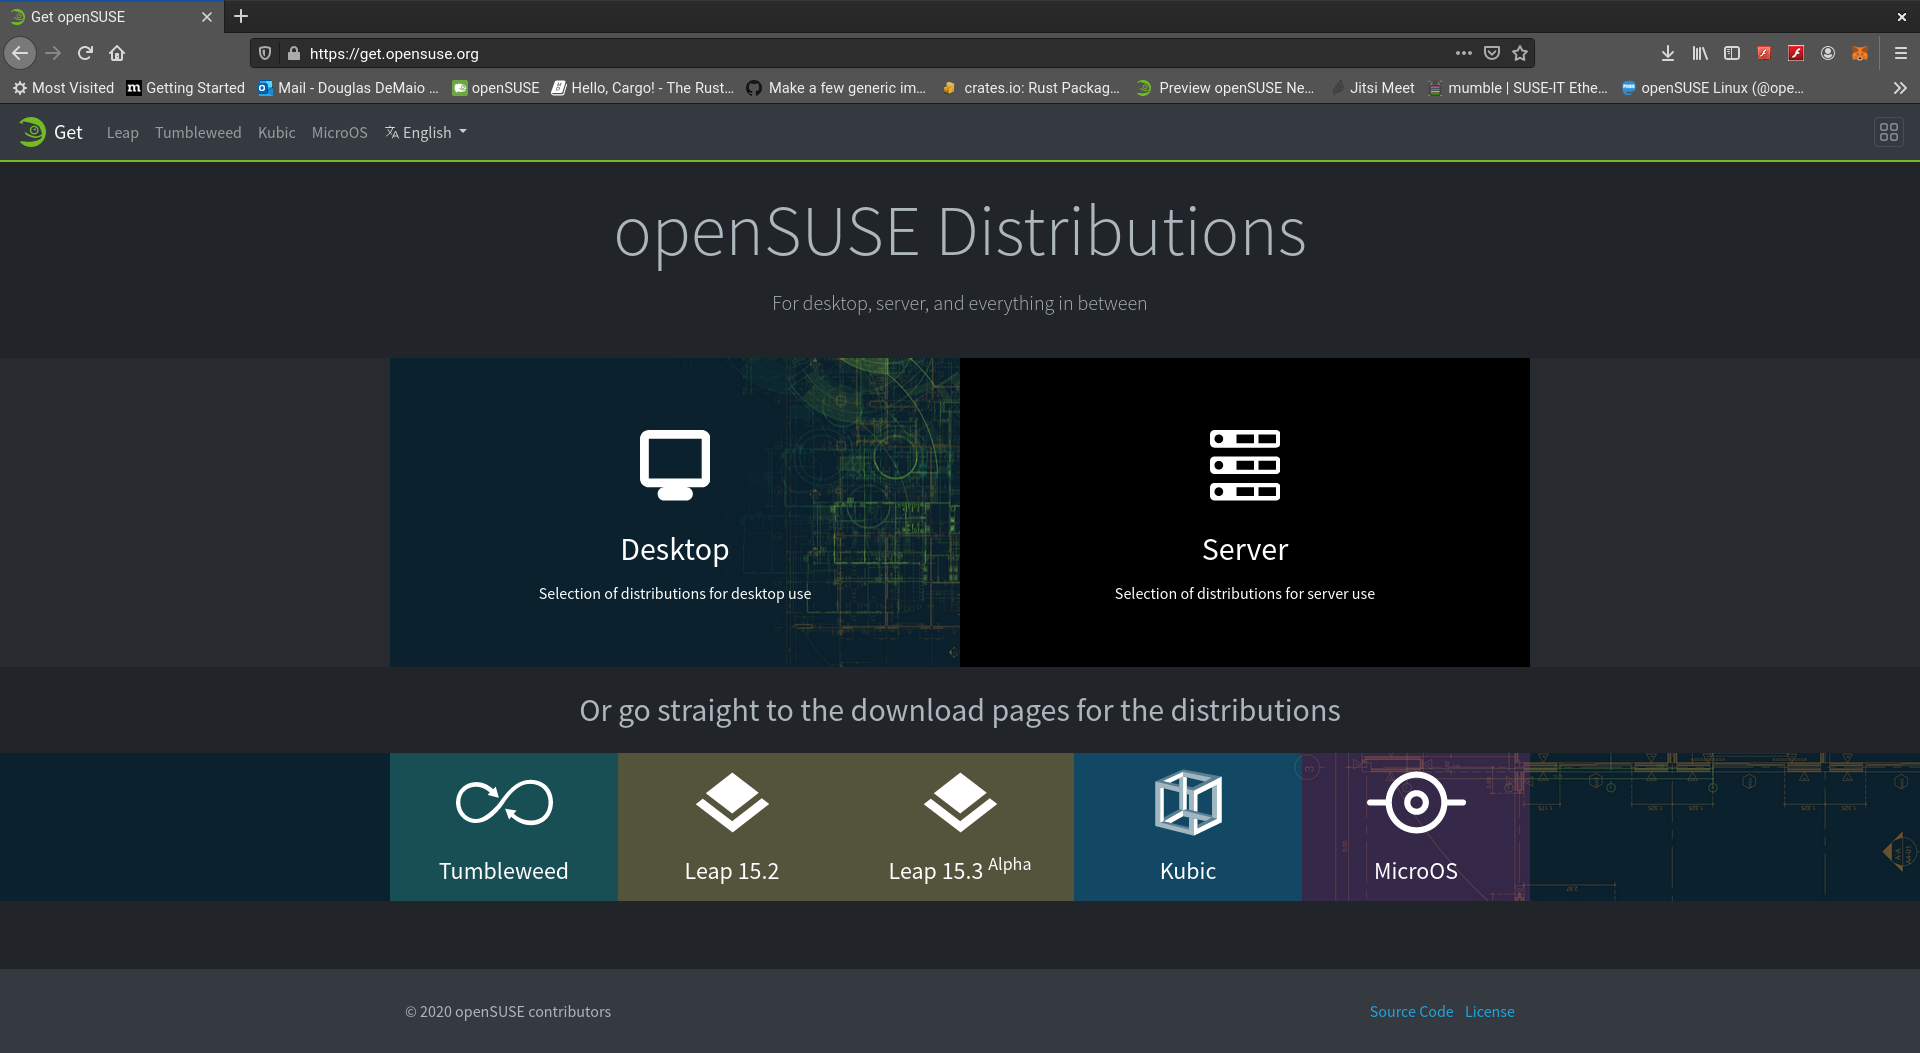Go to the browser home page

point(117,53)
